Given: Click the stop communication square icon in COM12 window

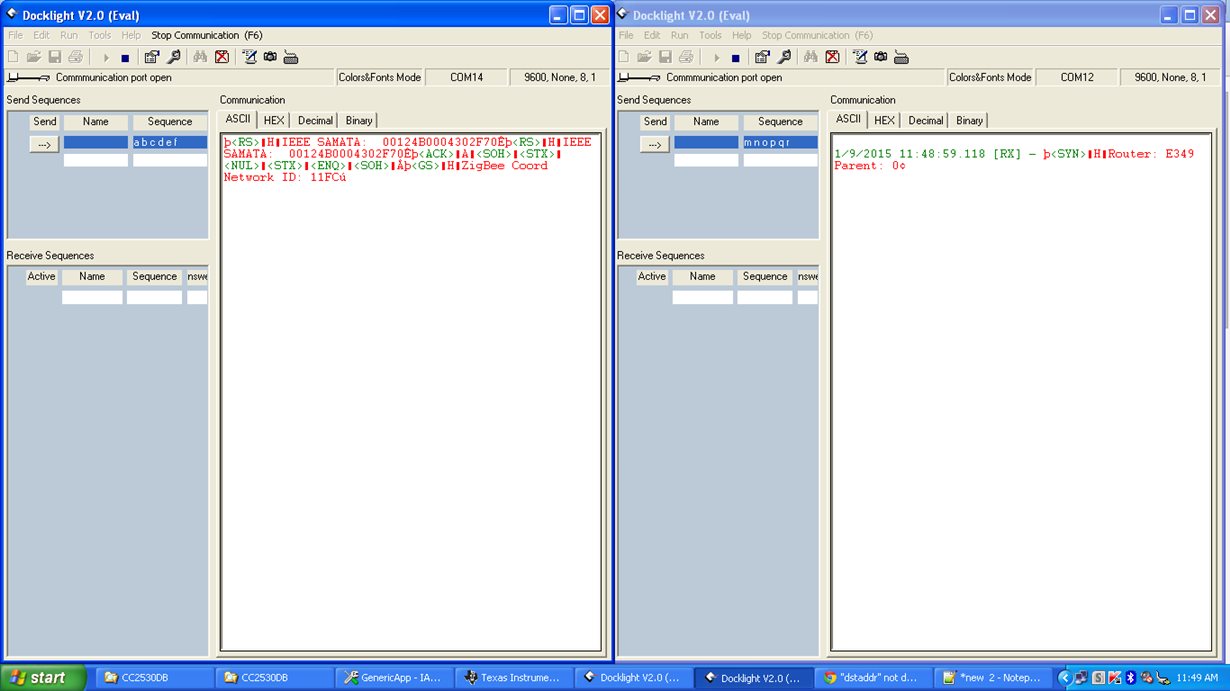Looking at the screenshot, I should (735, 58).
